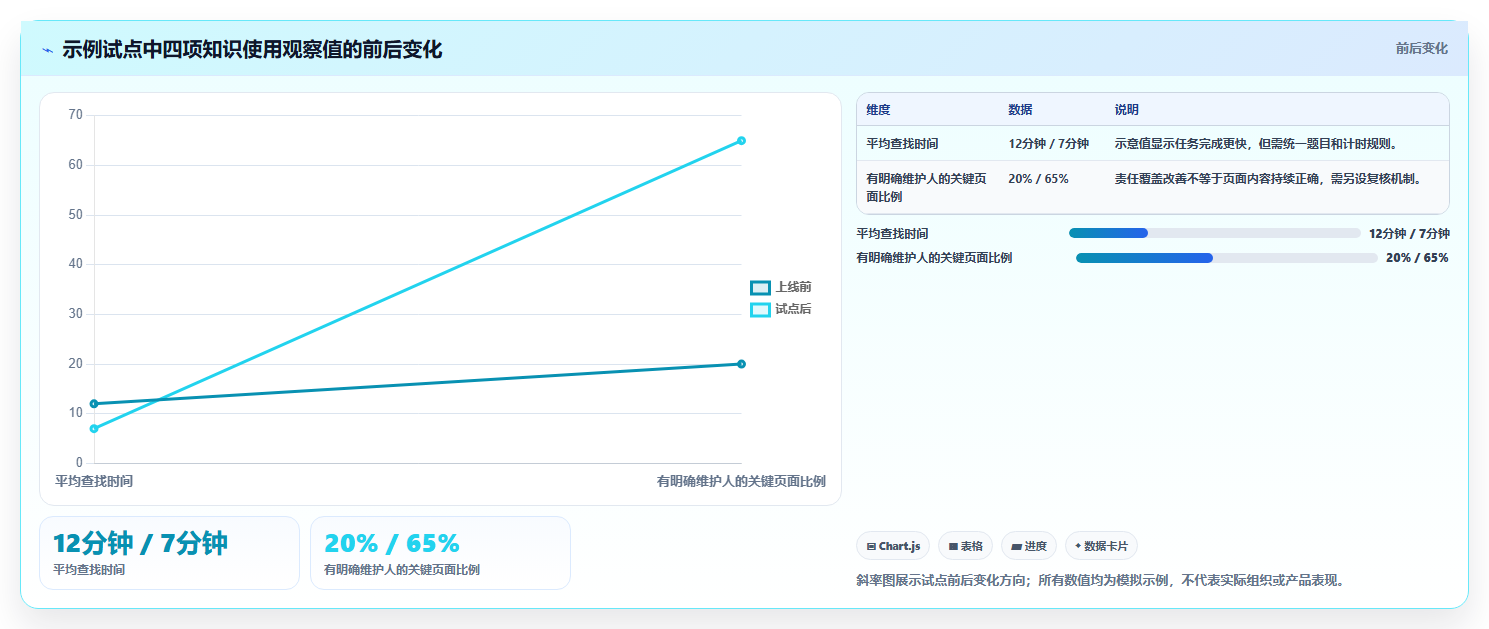Image resolution: width=1489 pixels, height=629 pixels.
Task: Click the y-axis value 70
Action: pos(76,115)
